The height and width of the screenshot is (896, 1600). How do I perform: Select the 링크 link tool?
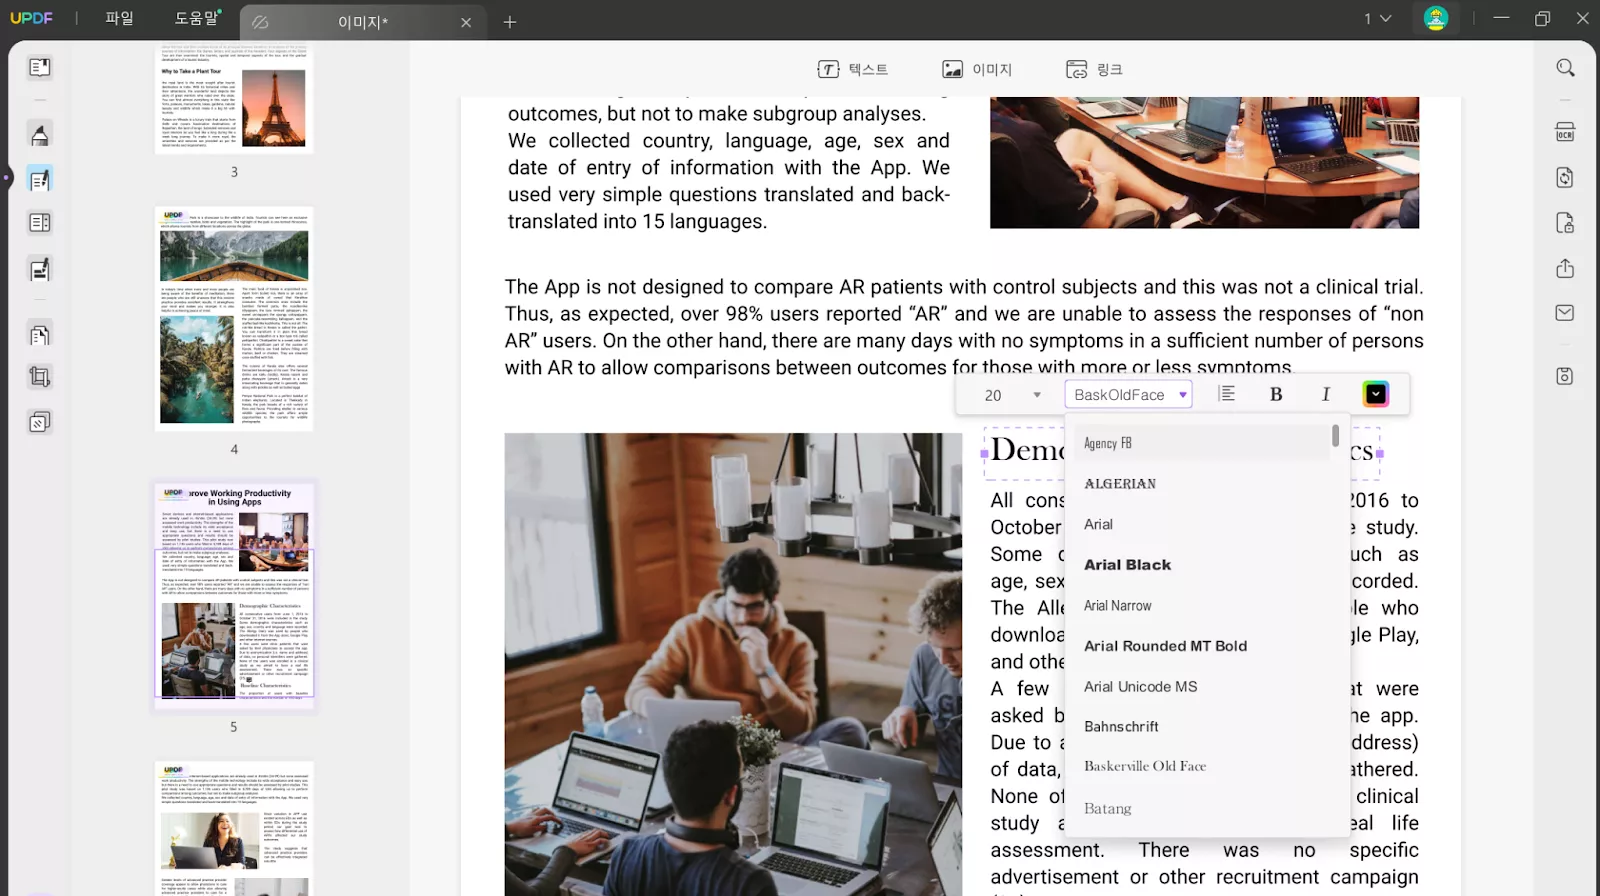[x=1094, y=69]
